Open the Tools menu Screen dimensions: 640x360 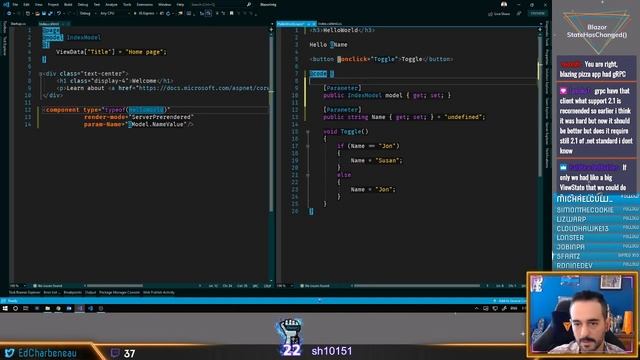point(127,4)
